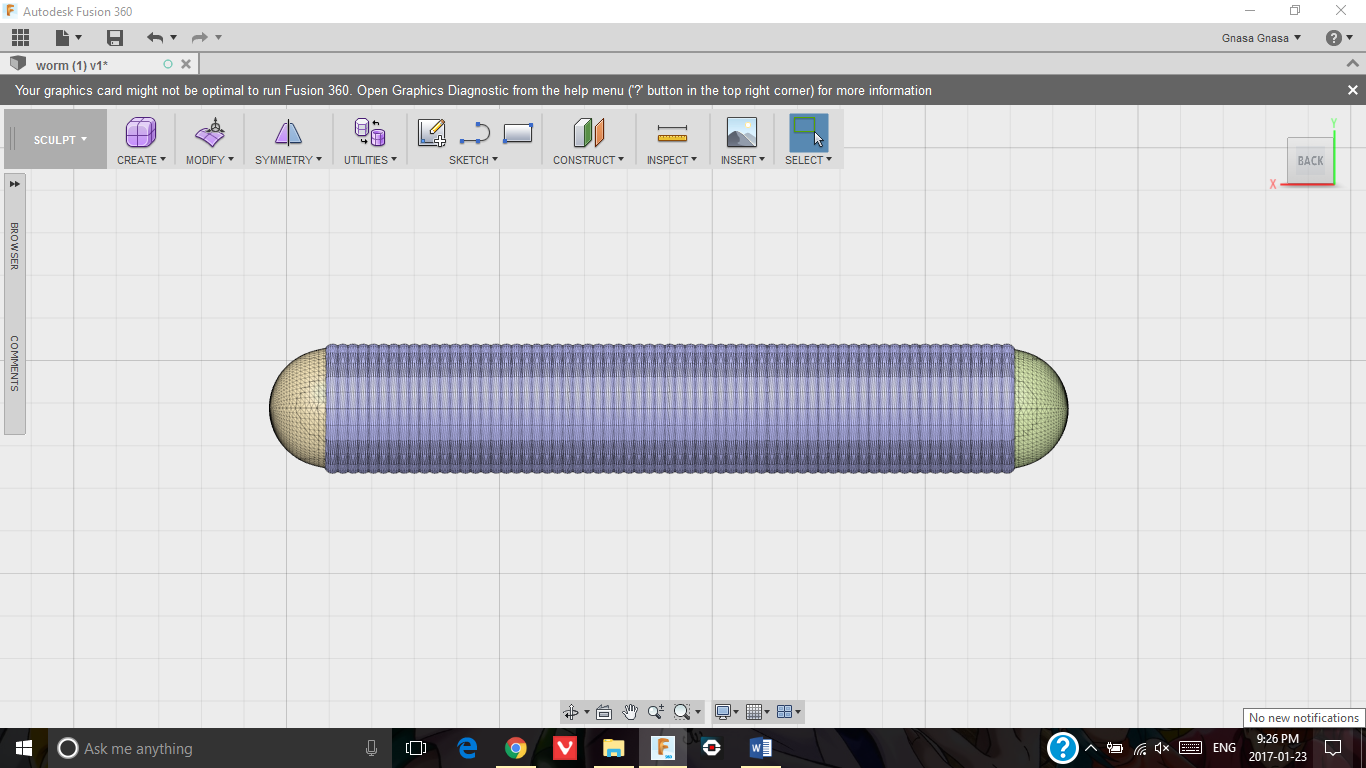1366x768 pixels.
Task: Expand the MODIFY menu
Action: click(210, 160)
